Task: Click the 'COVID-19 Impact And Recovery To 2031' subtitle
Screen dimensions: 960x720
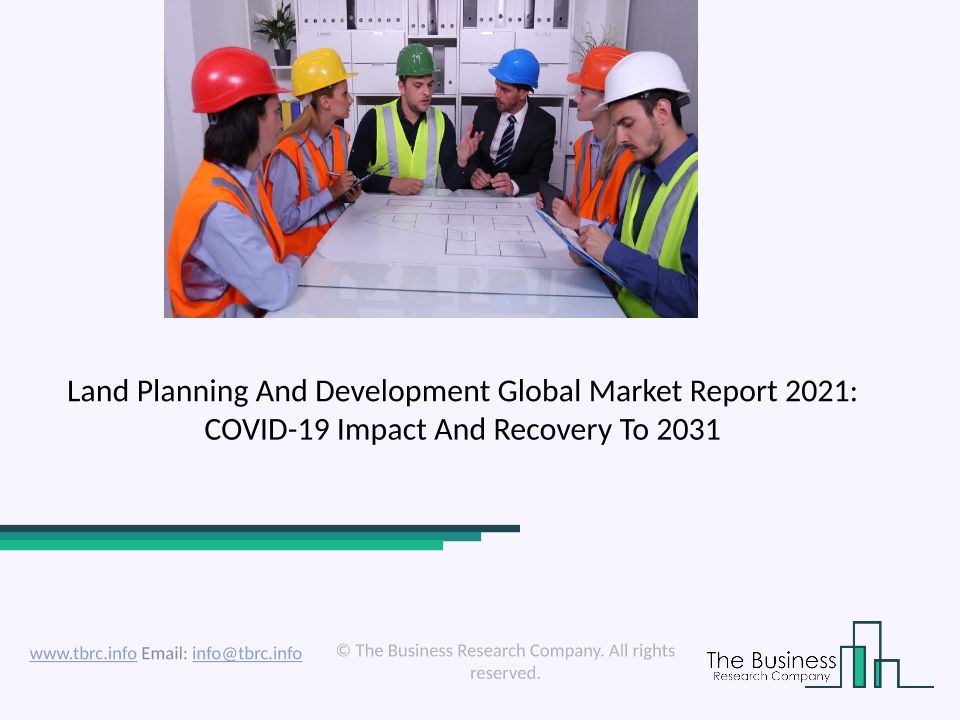Action: coord(462,429)
